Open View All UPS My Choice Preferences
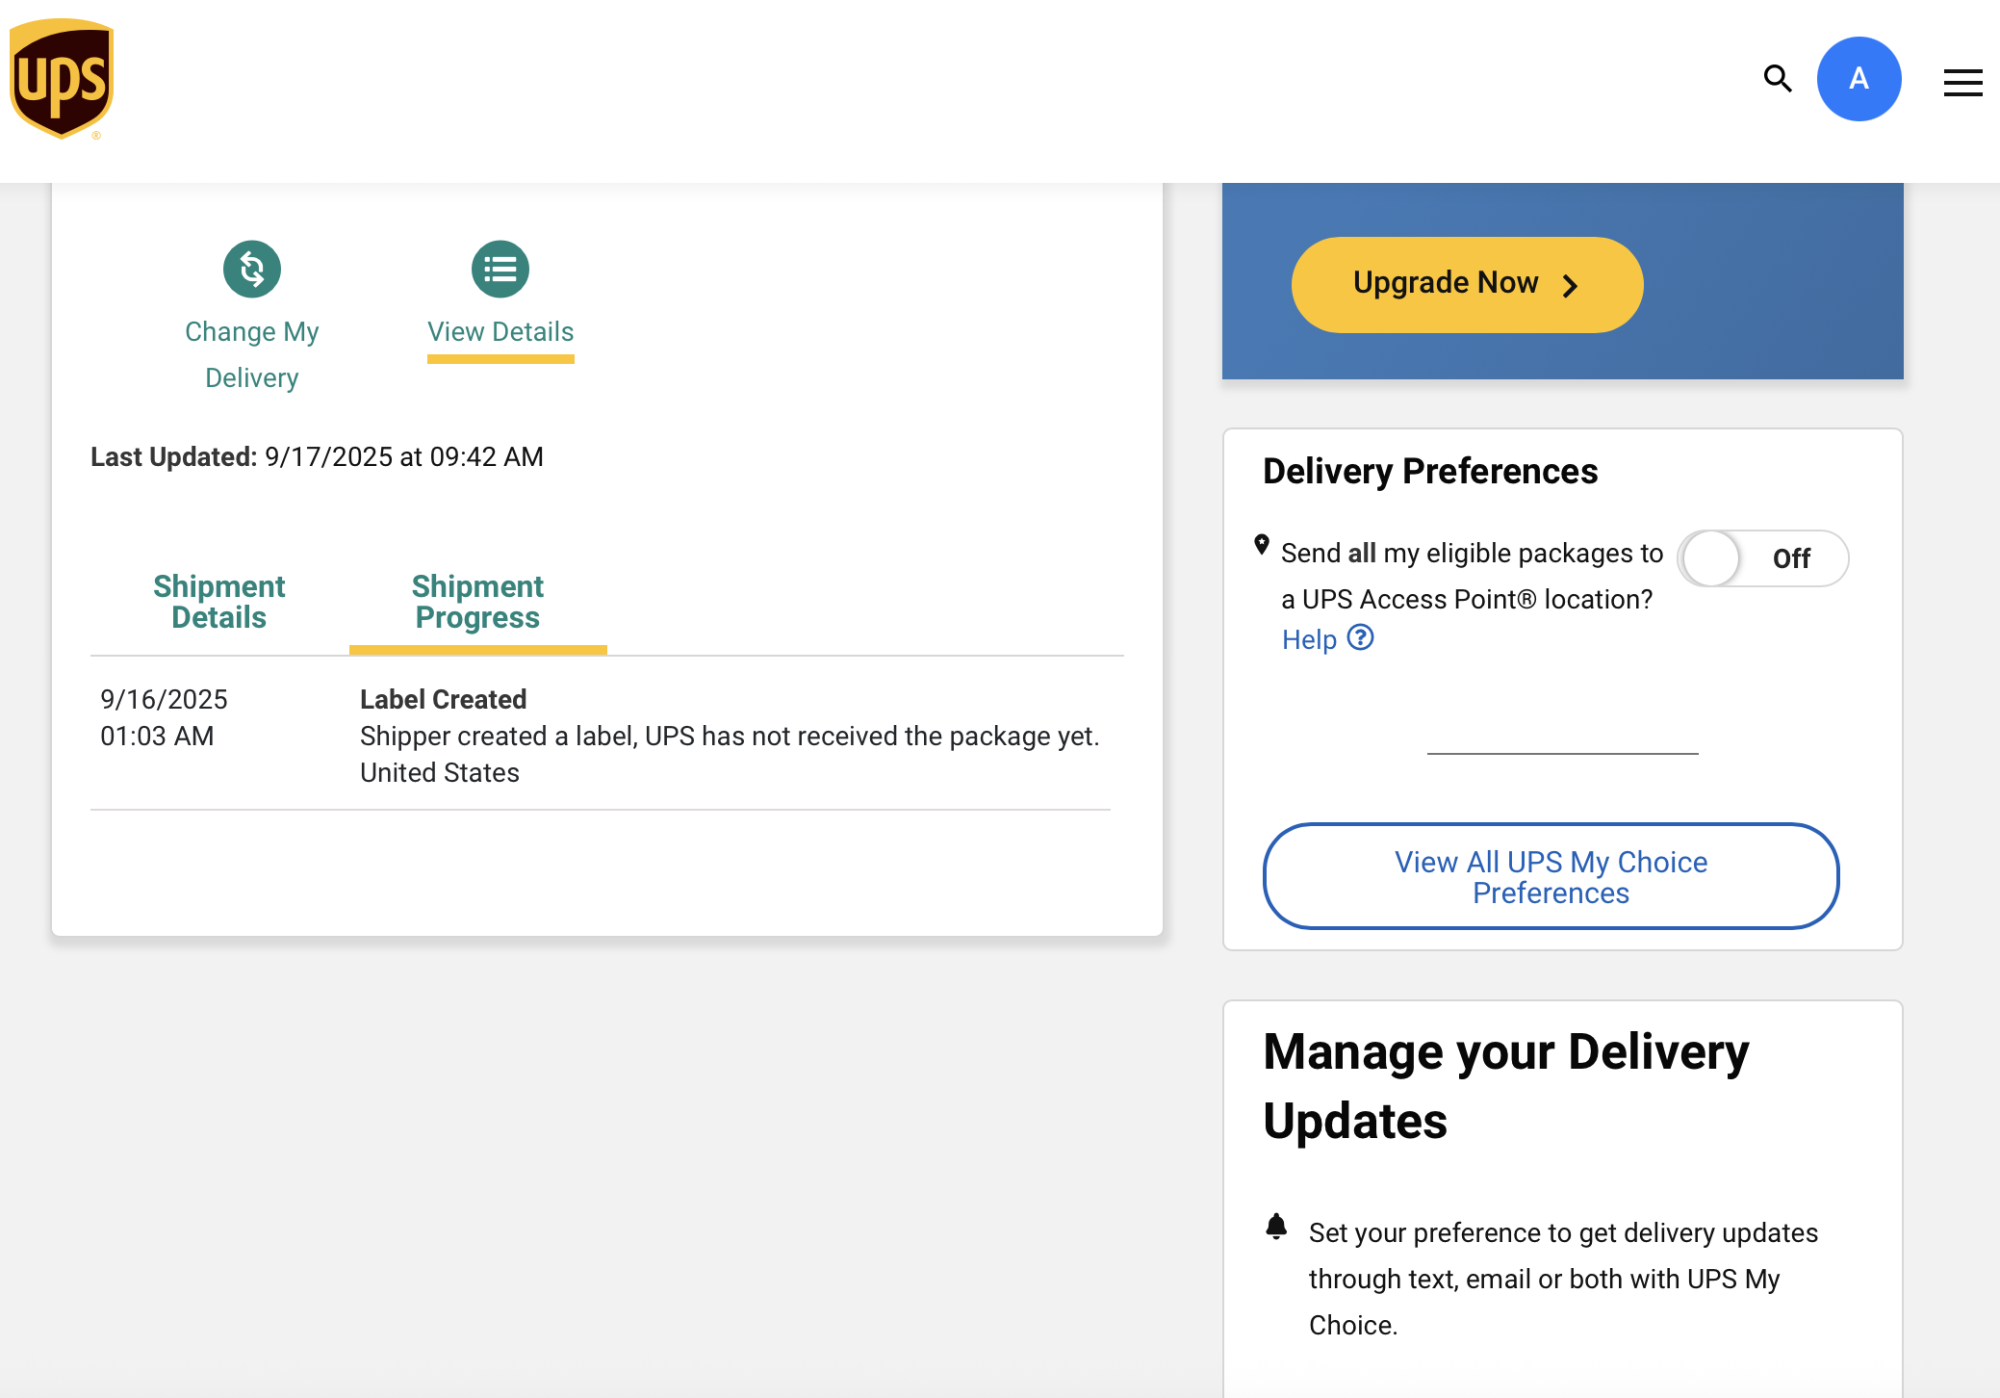Image resolution: width=2000 pixels, height=1398 pixels. pyautogui.click(x=1550, y=876)
